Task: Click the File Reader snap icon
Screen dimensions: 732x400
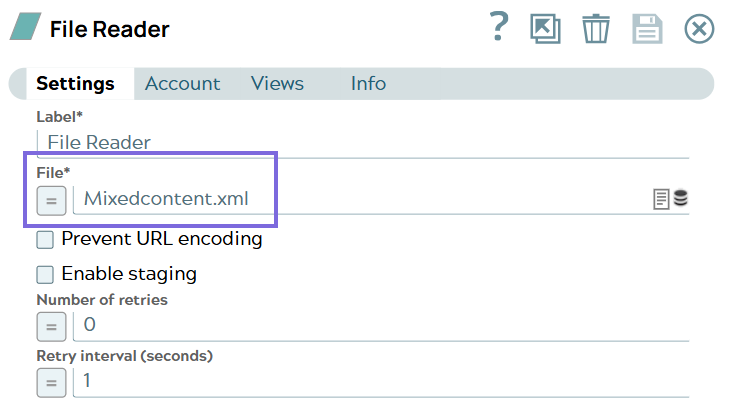Action: point(25,28)
